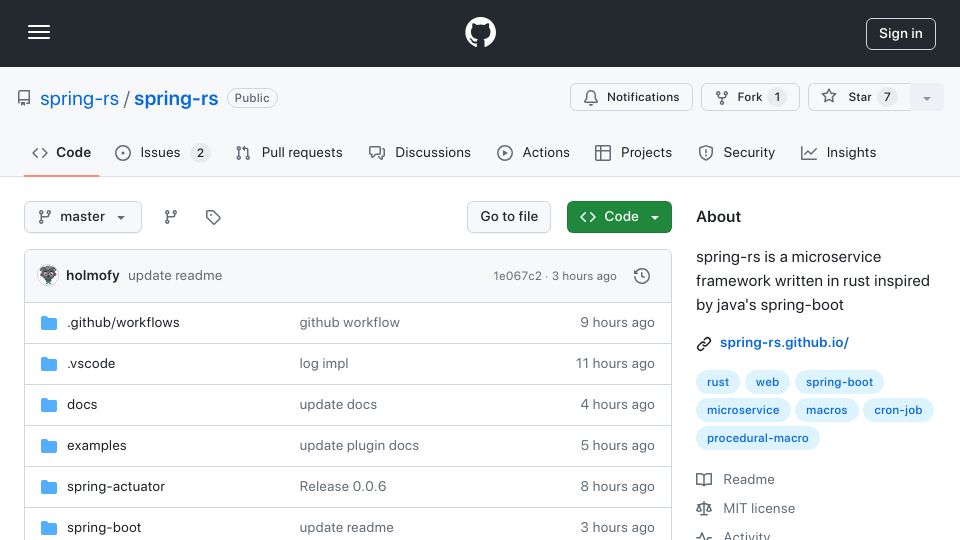Open the 'update docs' commit message
Screen dimensions: 960x540
338,405
